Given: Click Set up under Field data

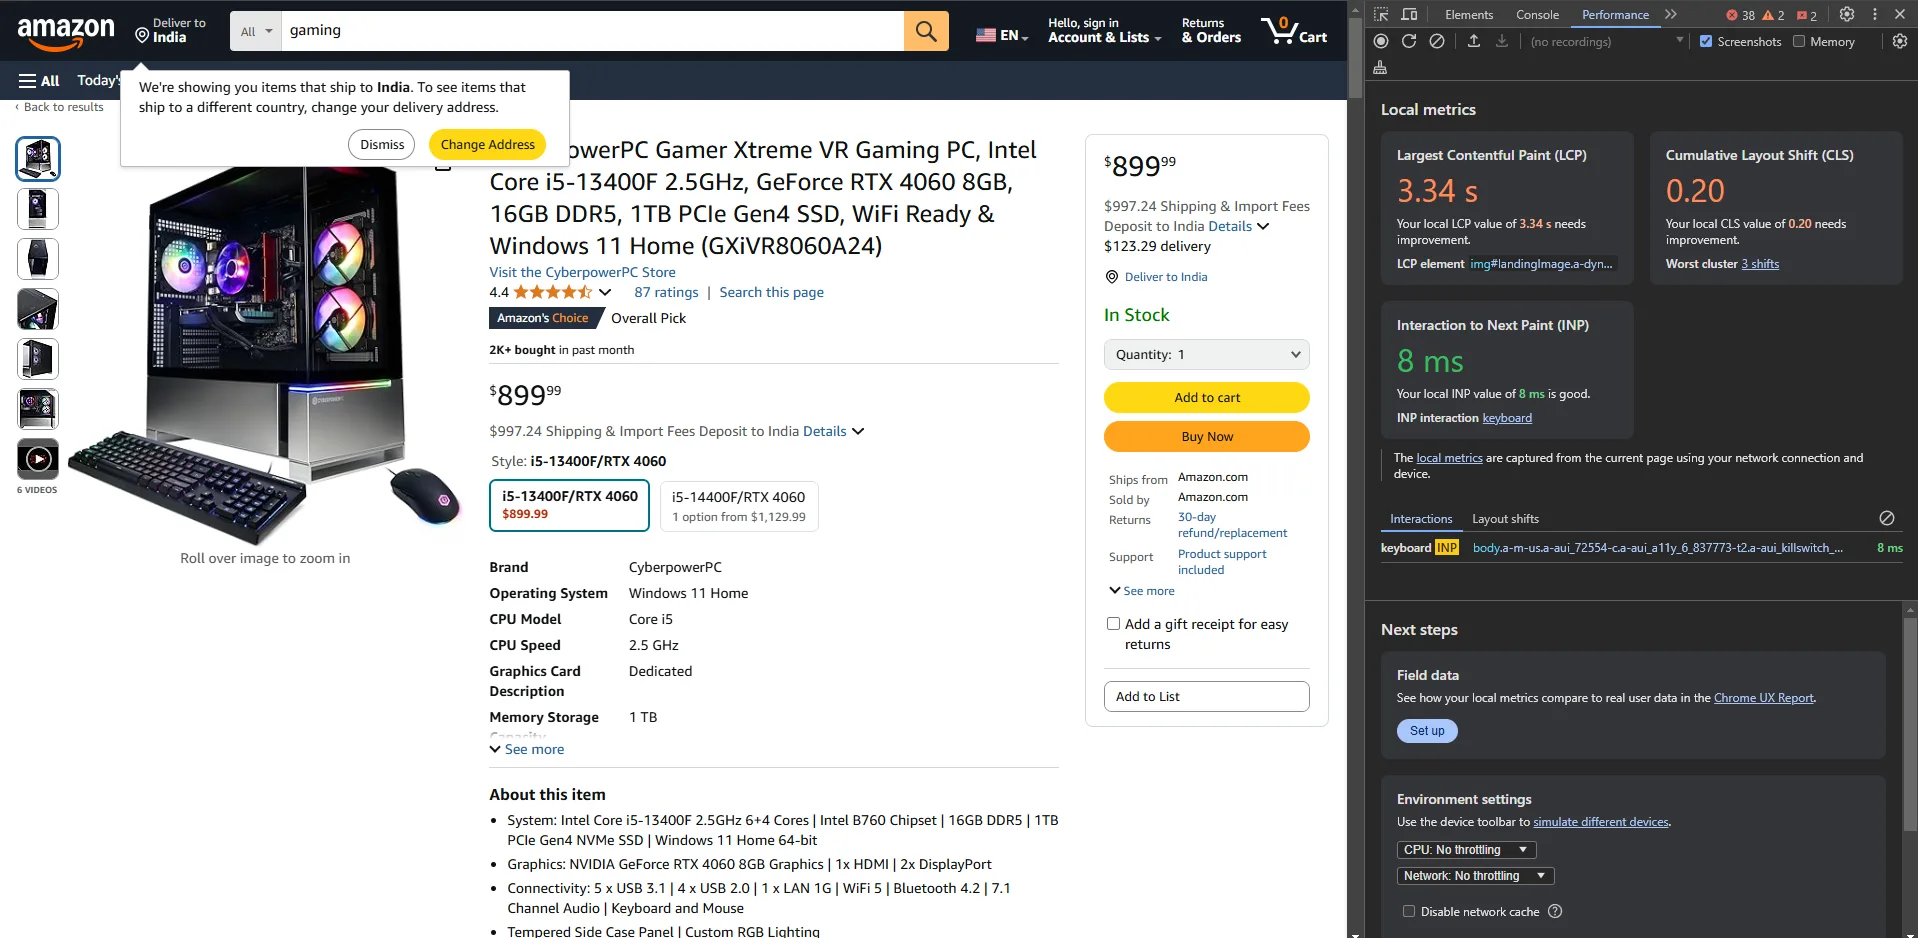Looking at the screenshot, I should click(1427, 731).
